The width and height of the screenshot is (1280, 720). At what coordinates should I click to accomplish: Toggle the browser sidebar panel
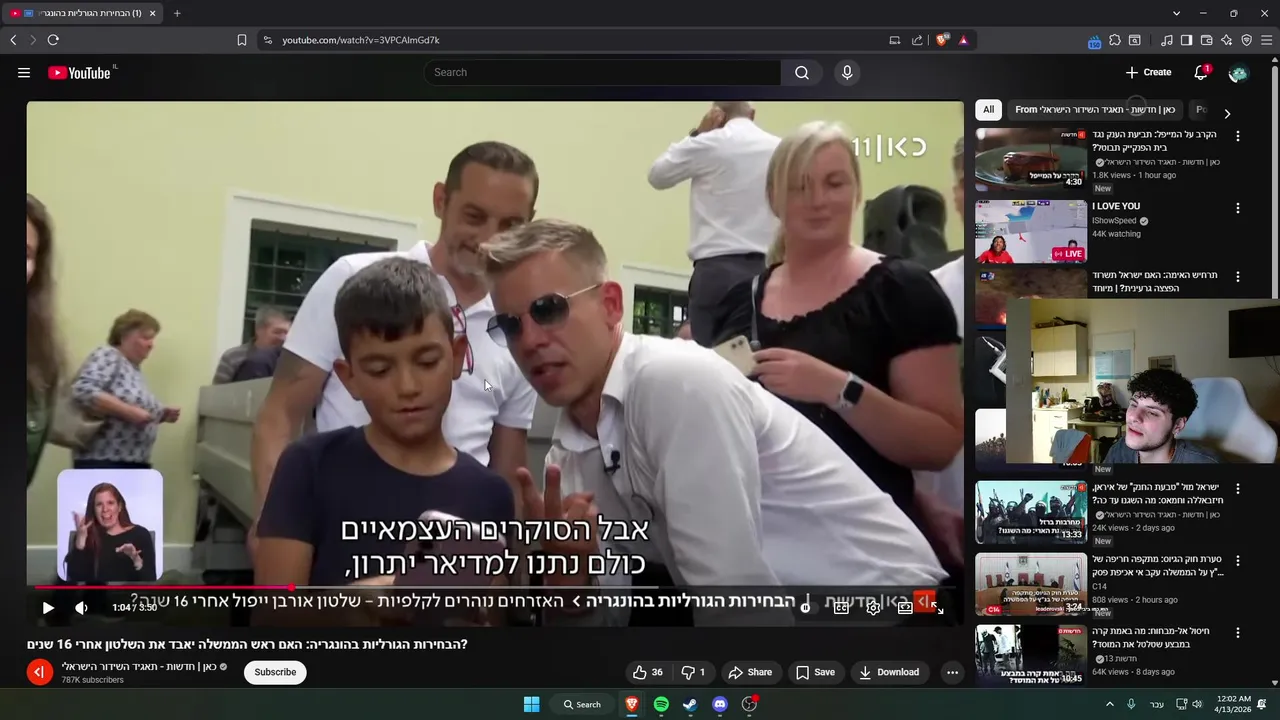(1186, 40)
